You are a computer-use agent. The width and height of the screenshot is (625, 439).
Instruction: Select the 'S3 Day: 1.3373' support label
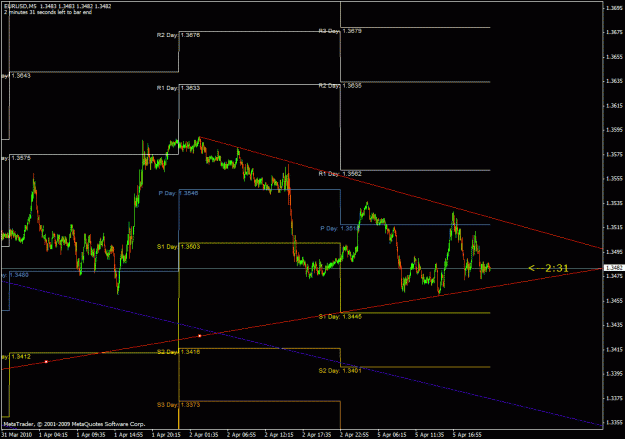click(179, 405)
